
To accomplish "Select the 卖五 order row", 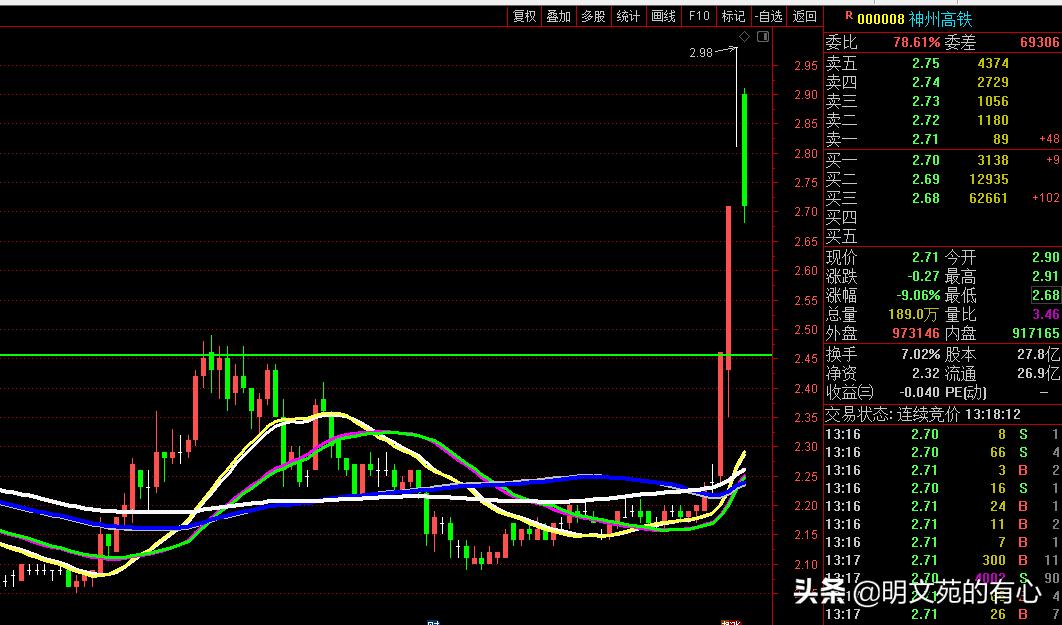I will pyautogui.click(x=943, y=63).
